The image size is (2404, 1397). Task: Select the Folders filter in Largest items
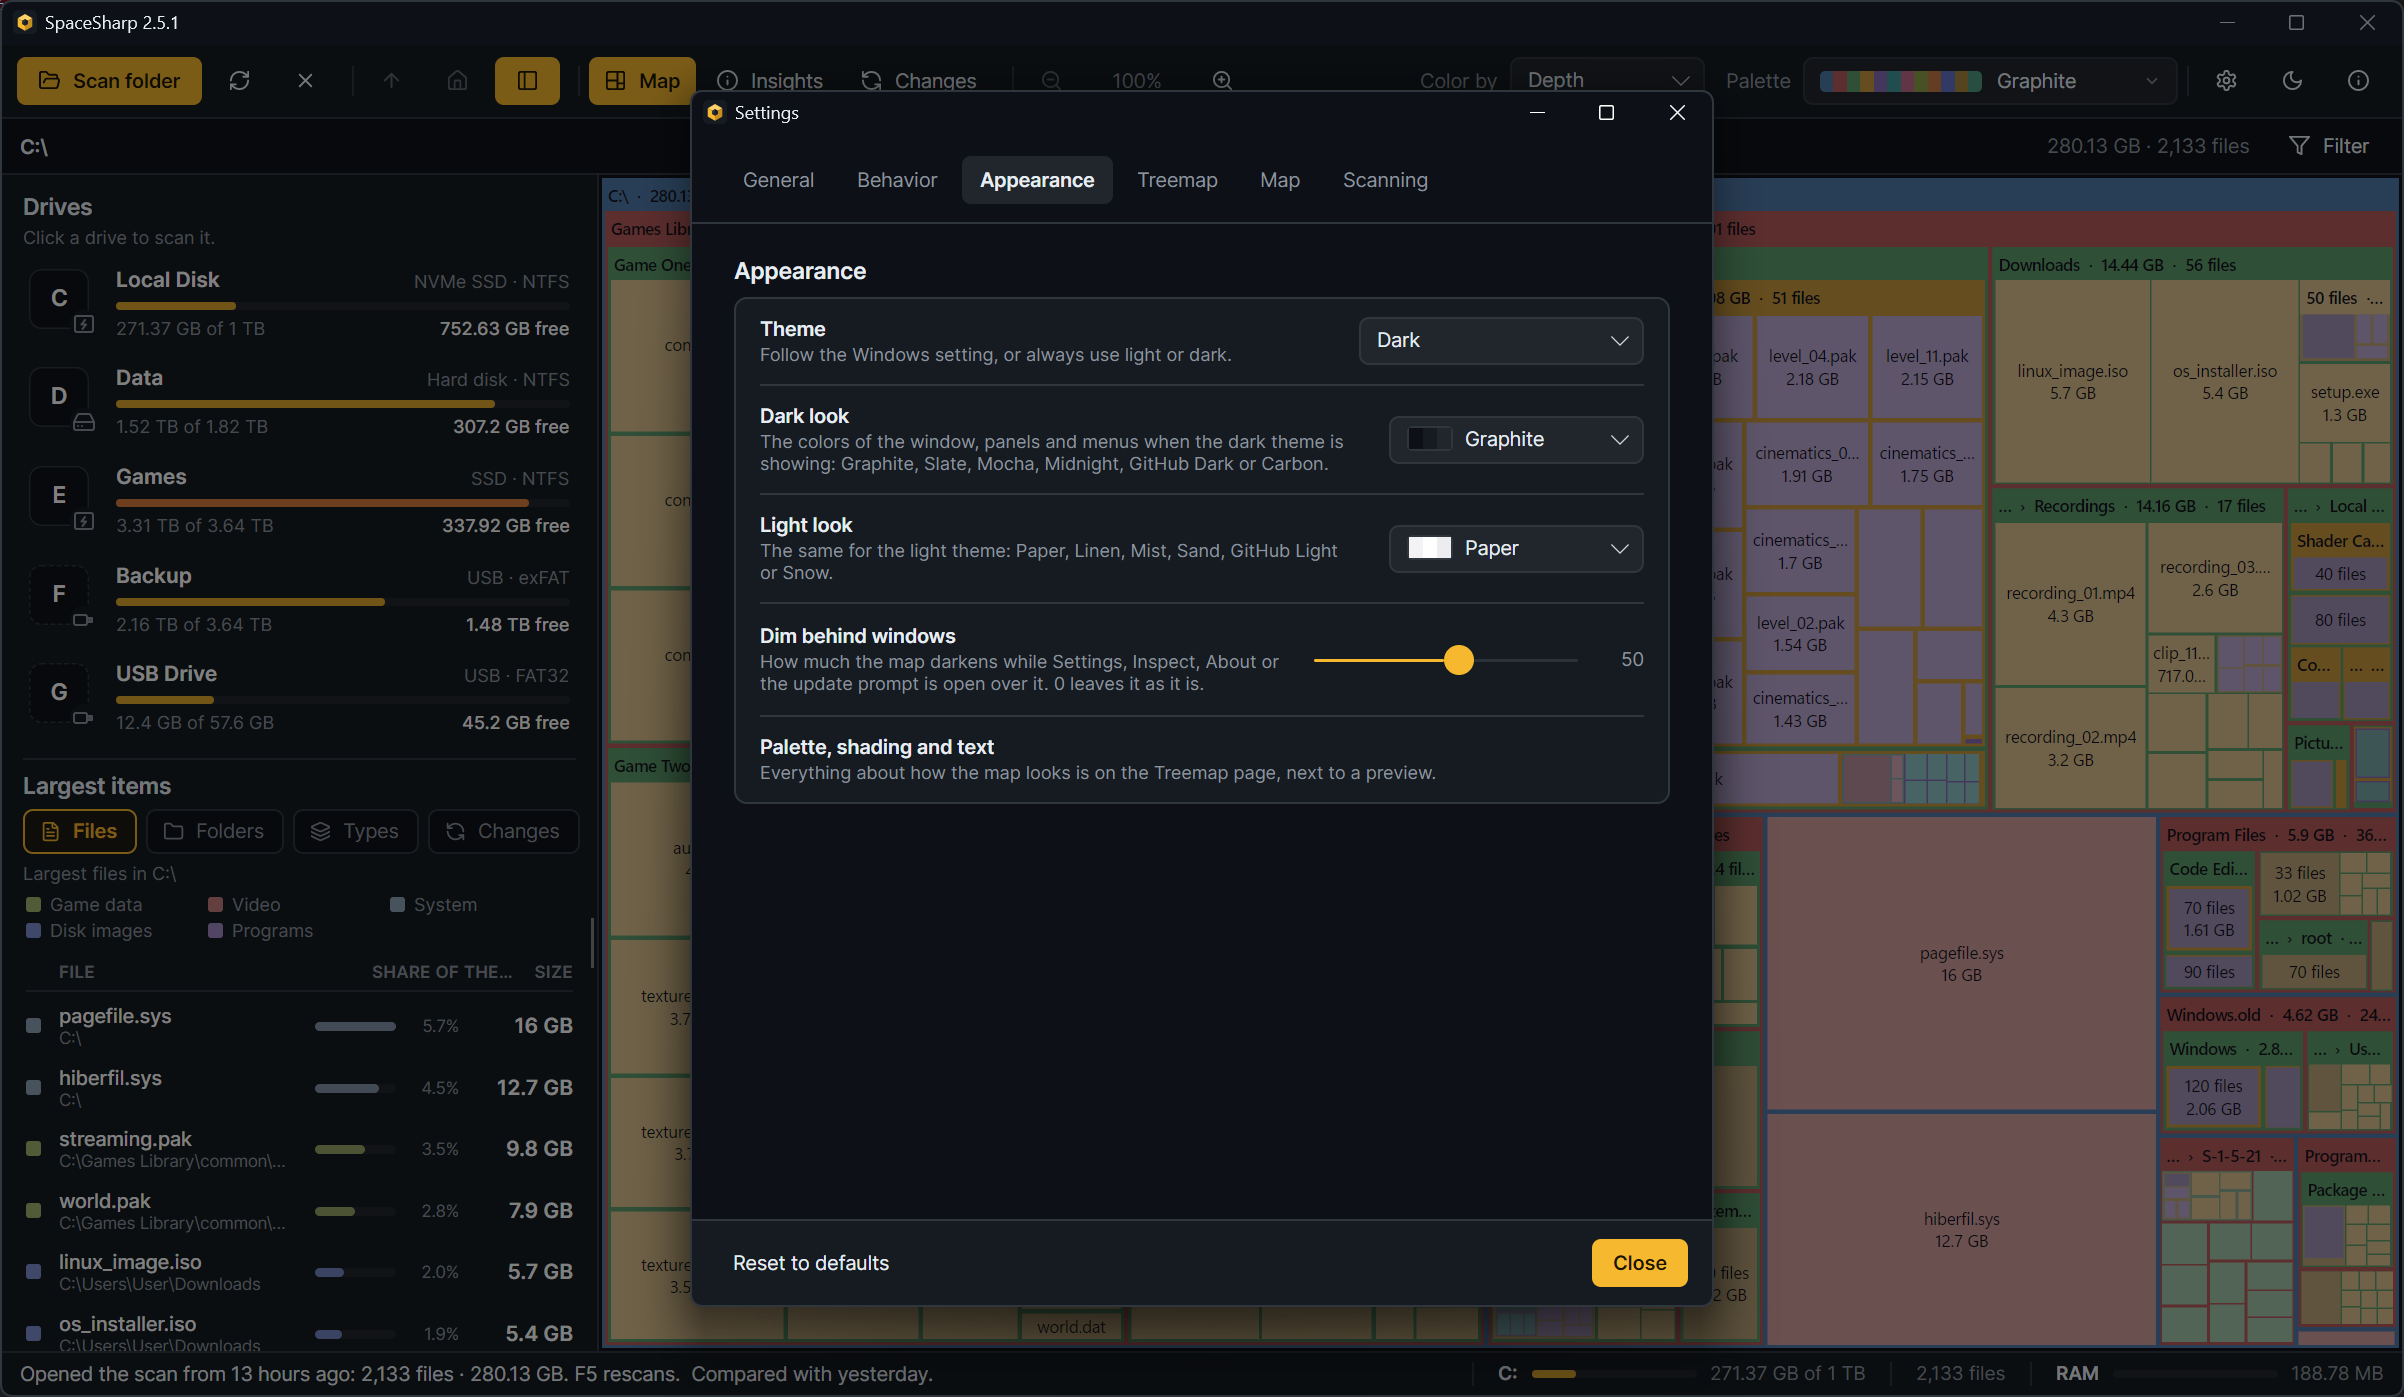pos(214,832)
